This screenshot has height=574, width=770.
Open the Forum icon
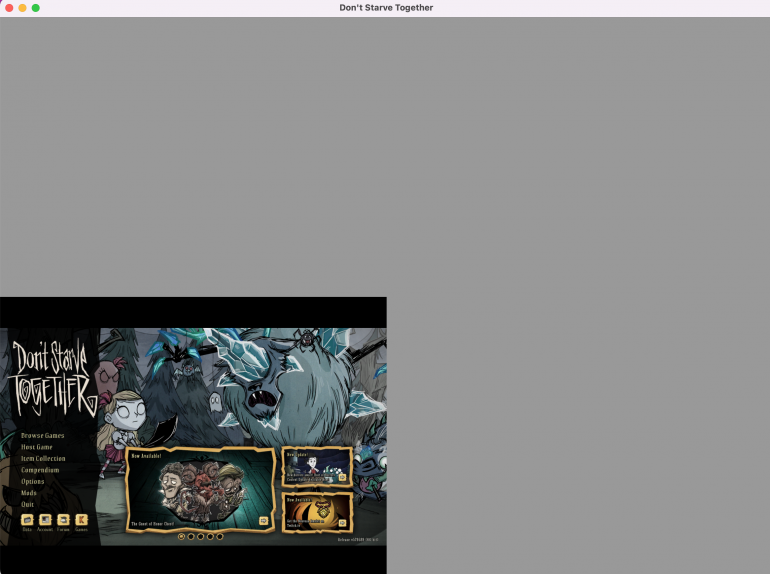[x=63, y=519]
